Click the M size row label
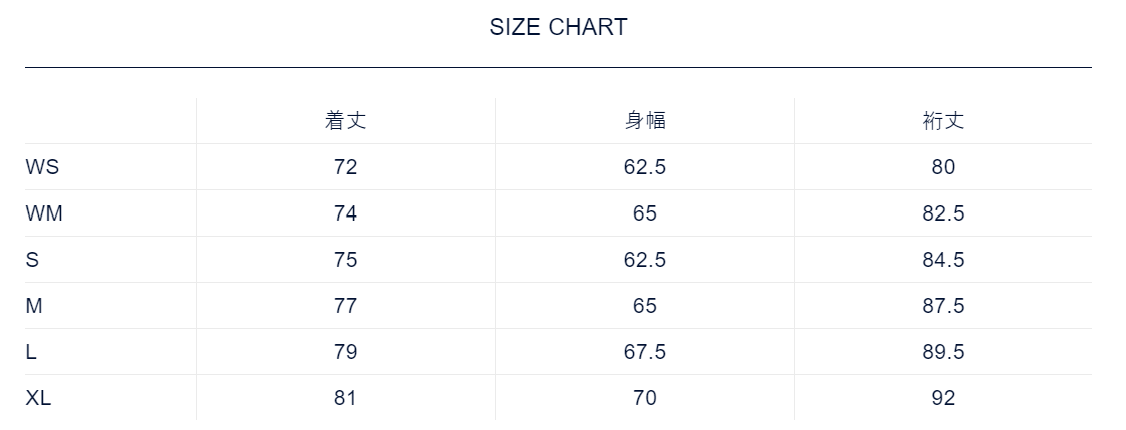Viewport: 1126px width, 430px height. pos(34,305)
